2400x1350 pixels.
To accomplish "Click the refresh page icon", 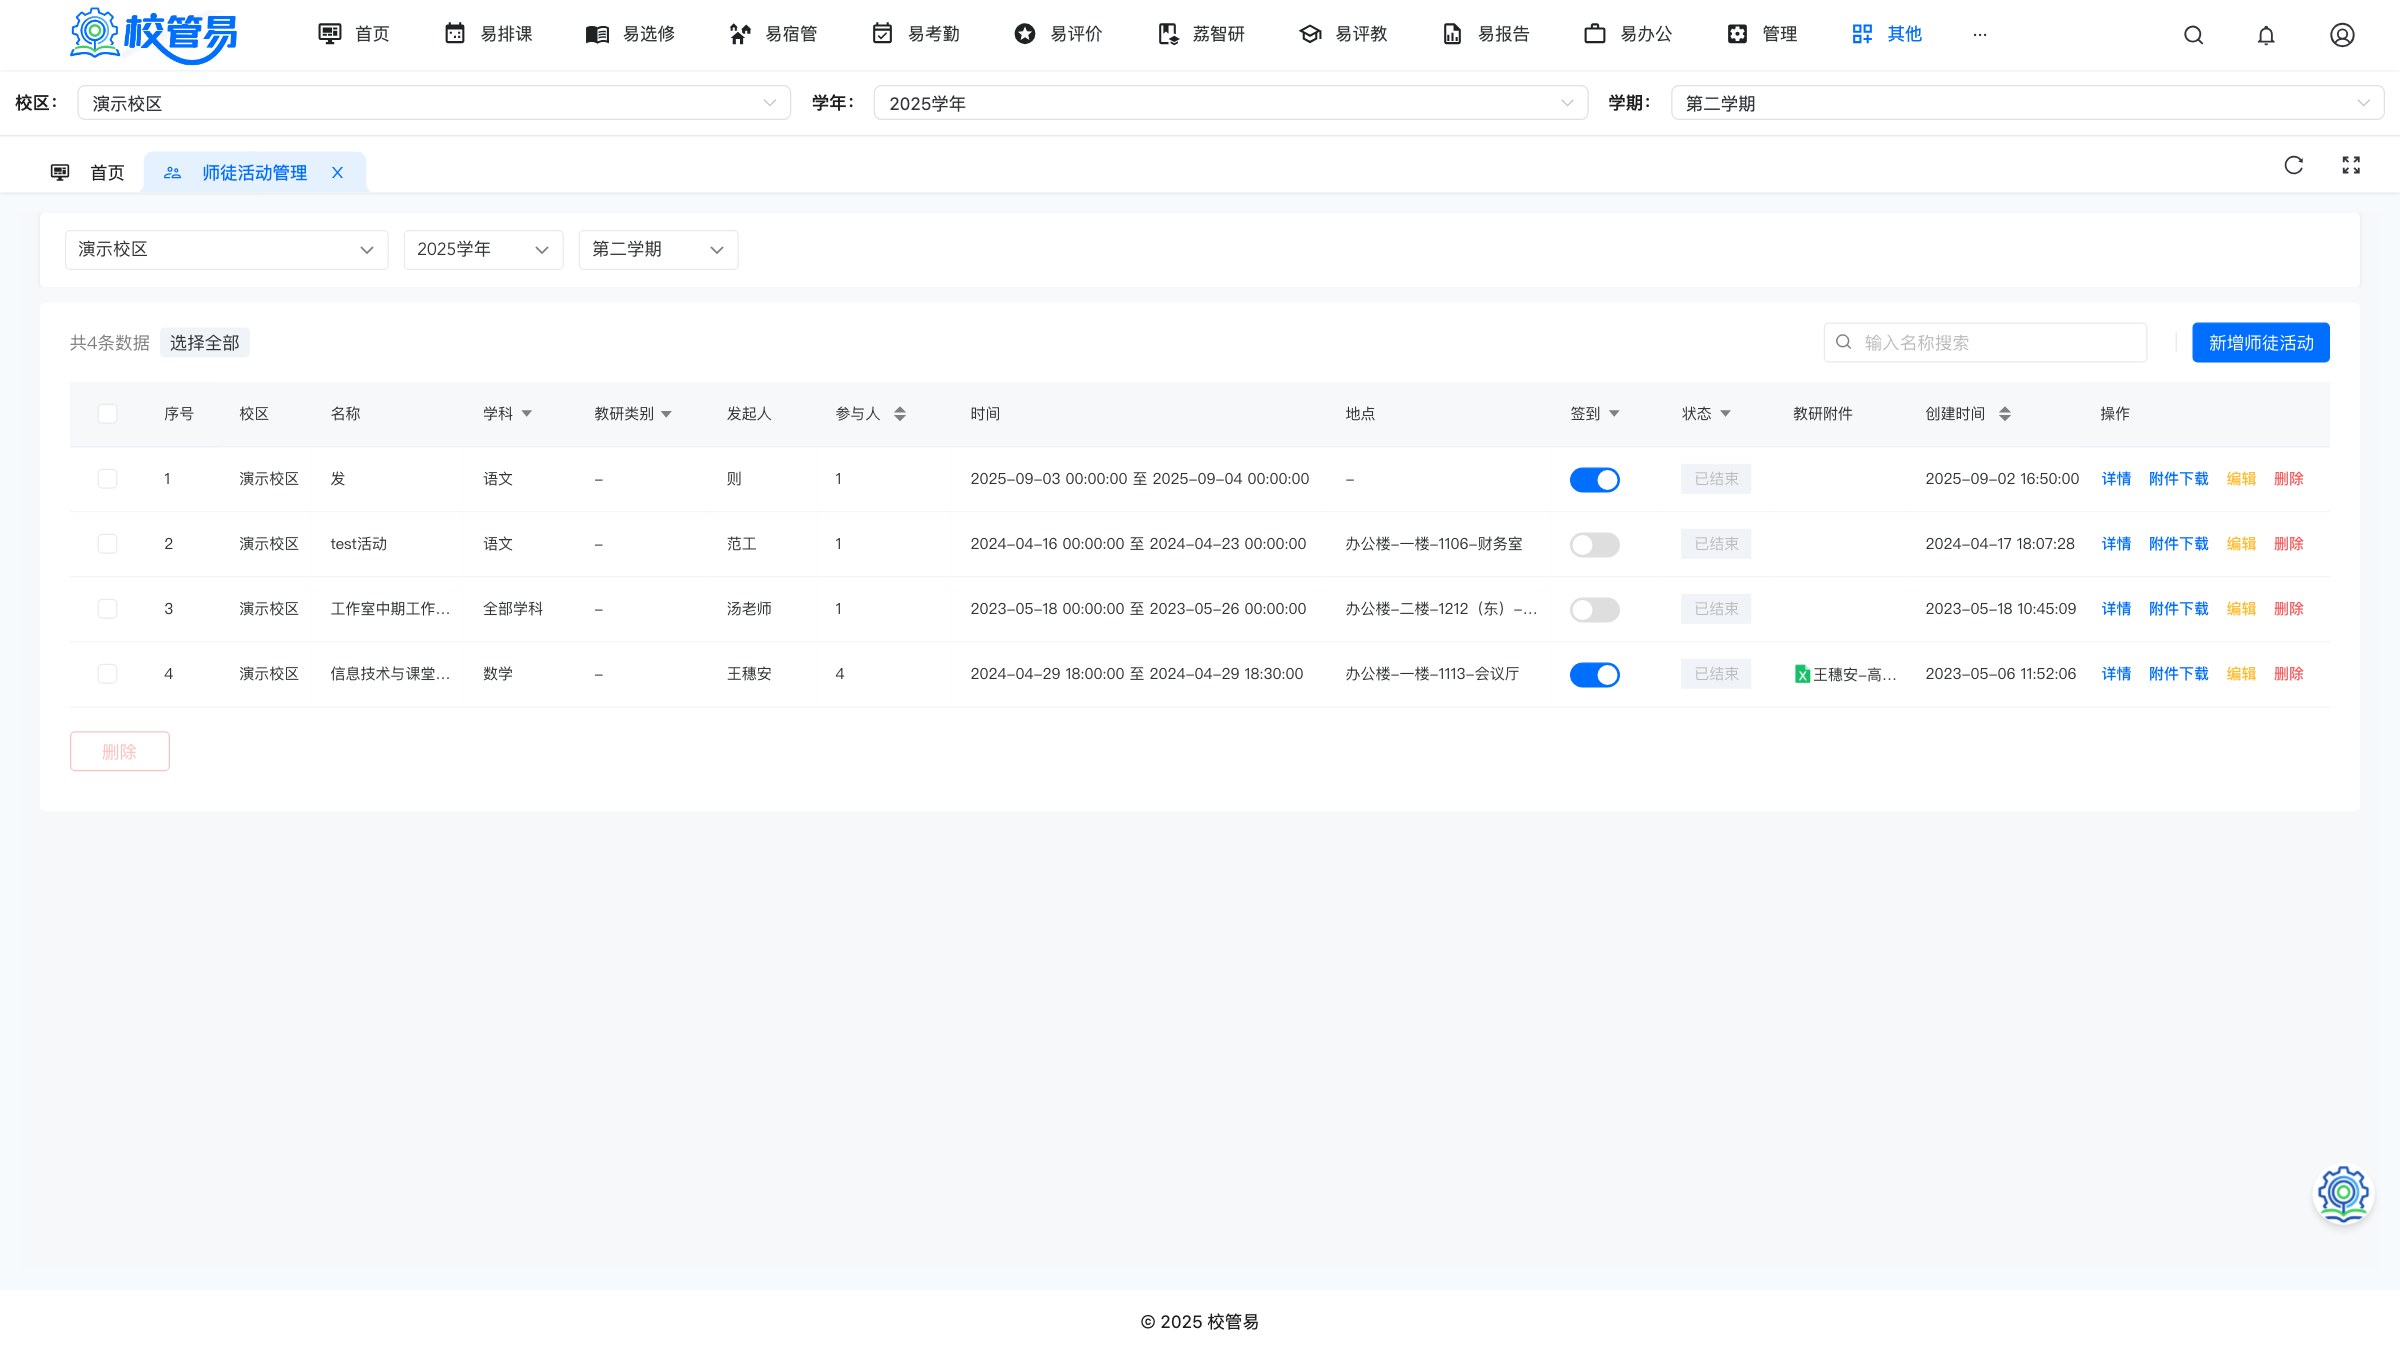I will pyautogui.click(x=2294, y=165).
